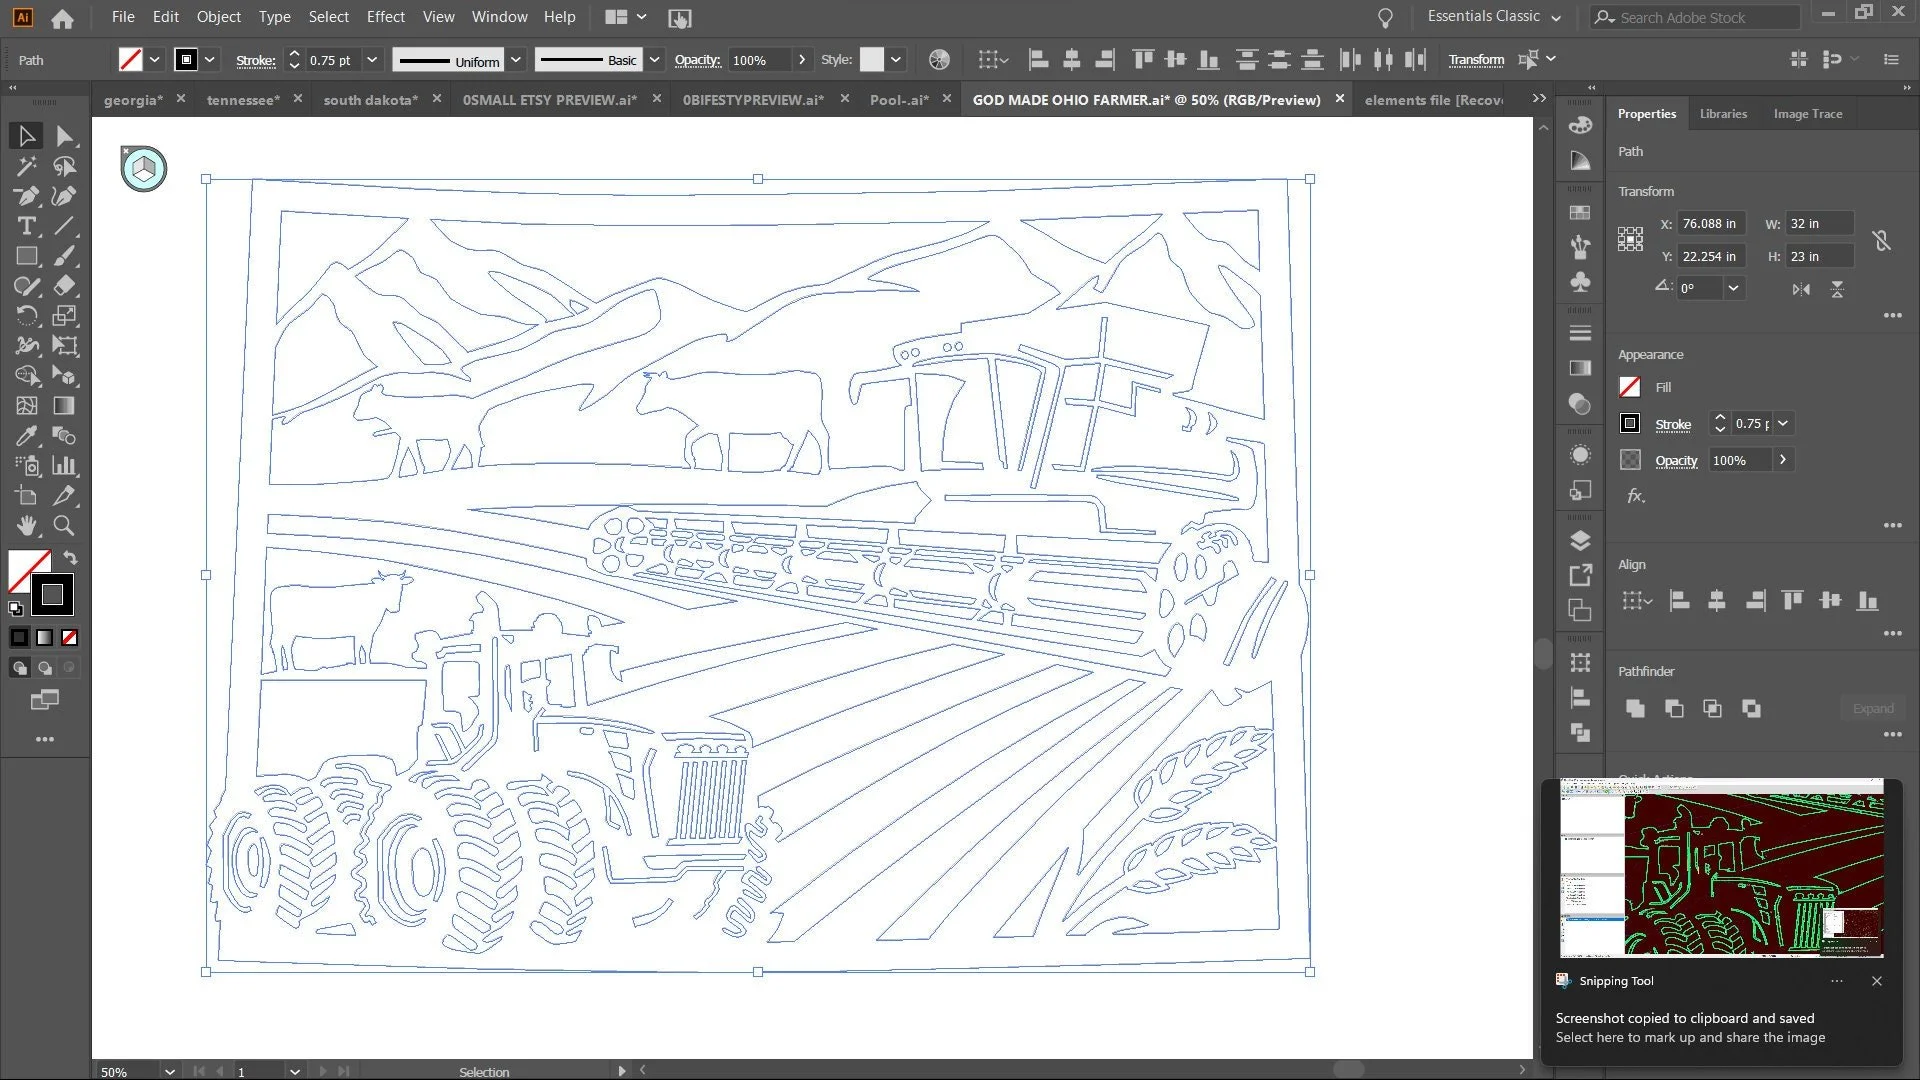Select the Direct Selection tool
The width and height of the screenshot is (1920, 1080).
(65, 136)
